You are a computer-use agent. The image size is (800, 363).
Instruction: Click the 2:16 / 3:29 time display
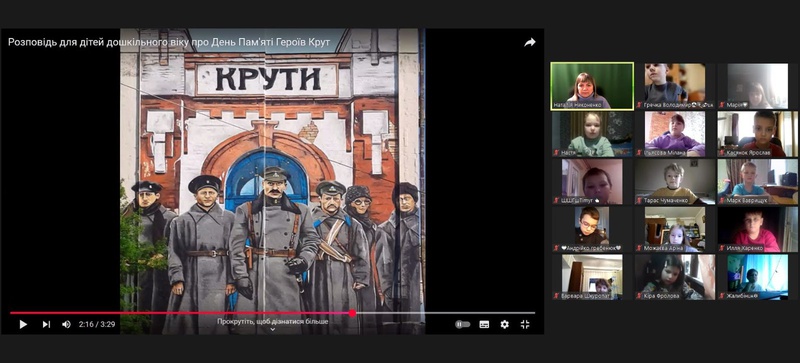tap(96, 324)
